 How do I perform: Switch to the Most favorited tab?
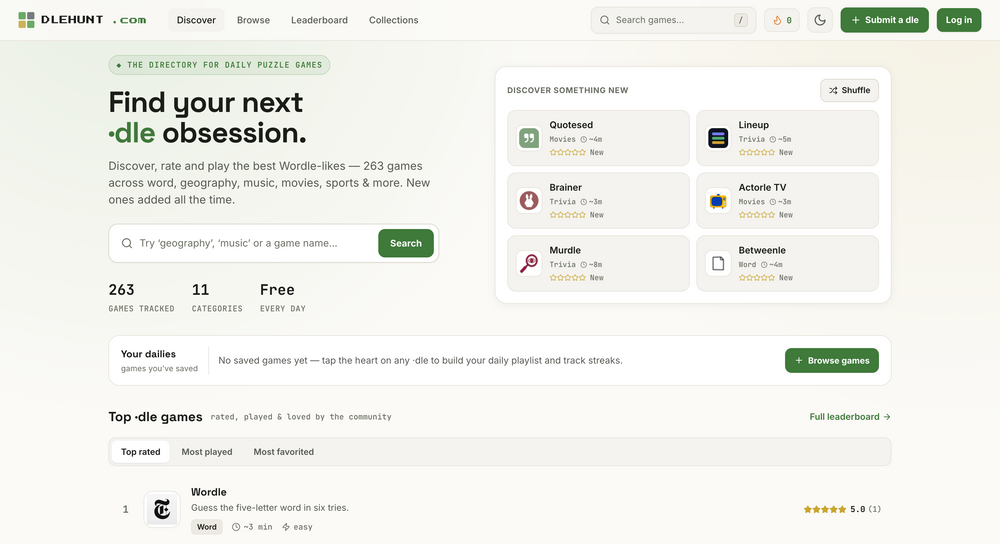tap(284, 452)
